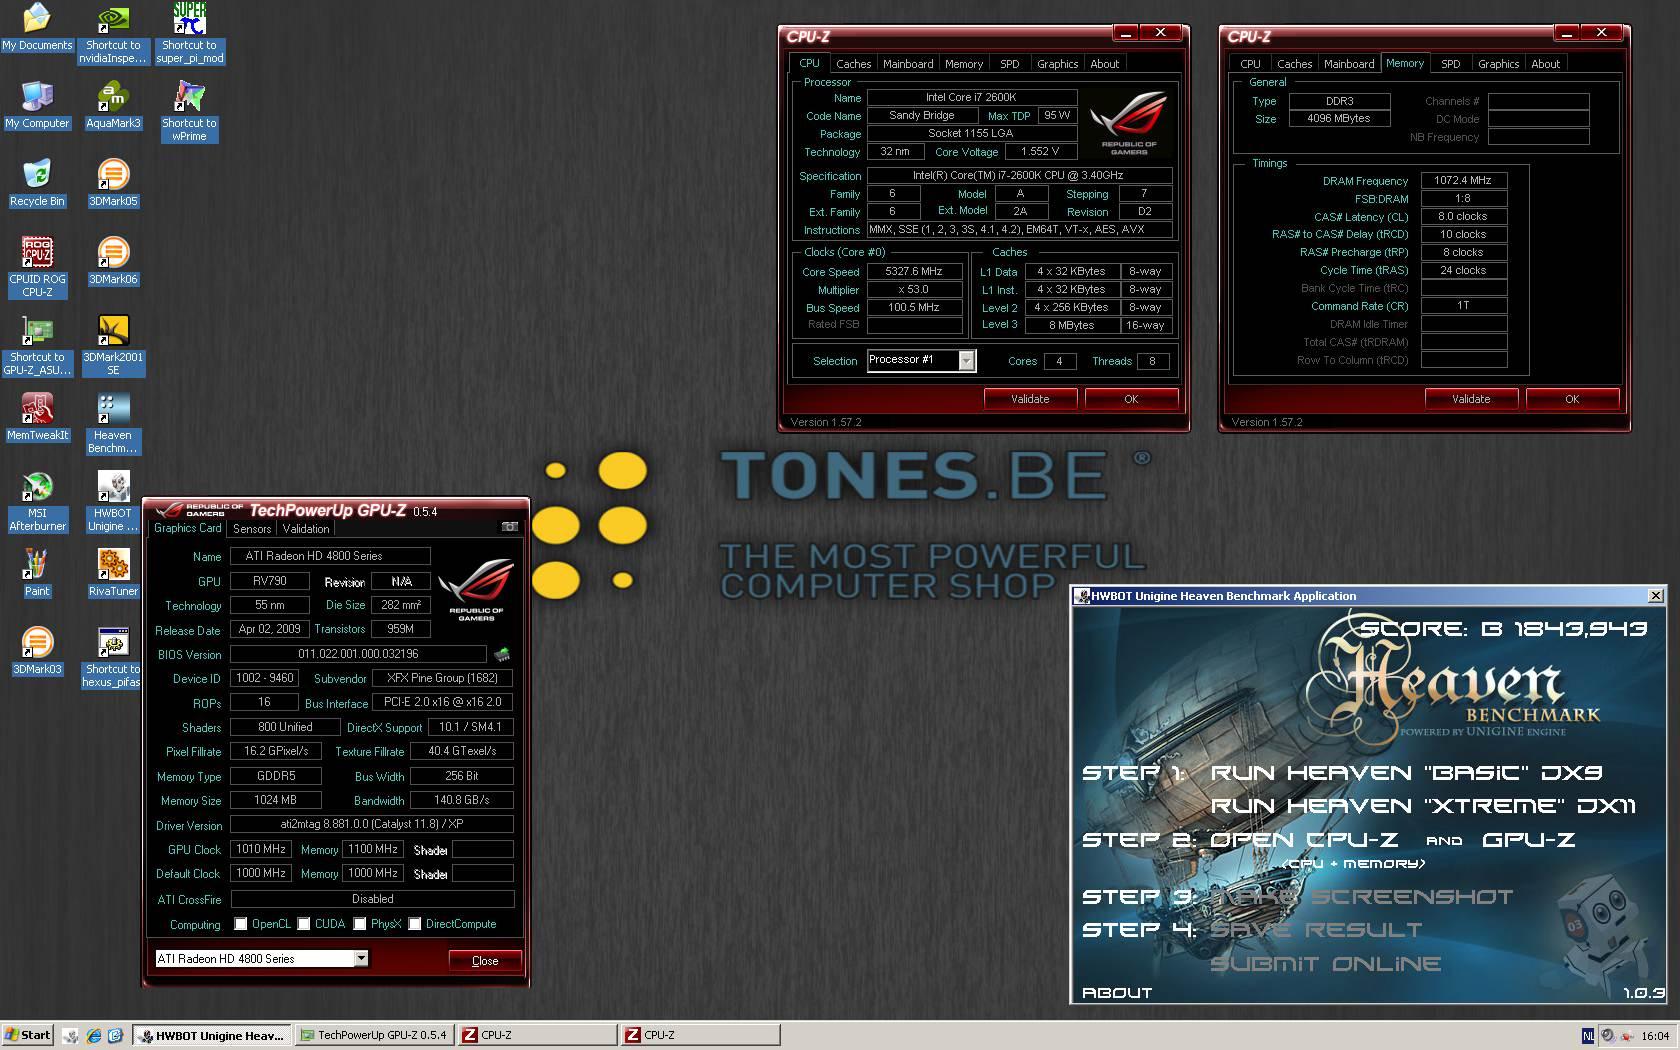Open Graphics tab in right CPU-Z window

point(1498,64)
